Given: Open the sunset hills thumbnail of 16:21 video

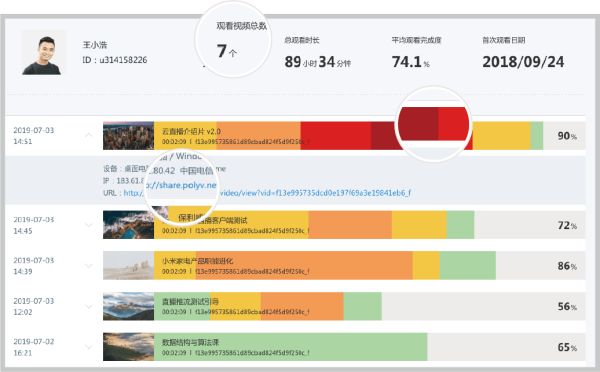Looking at the screenshot, I should pos(128,347).
